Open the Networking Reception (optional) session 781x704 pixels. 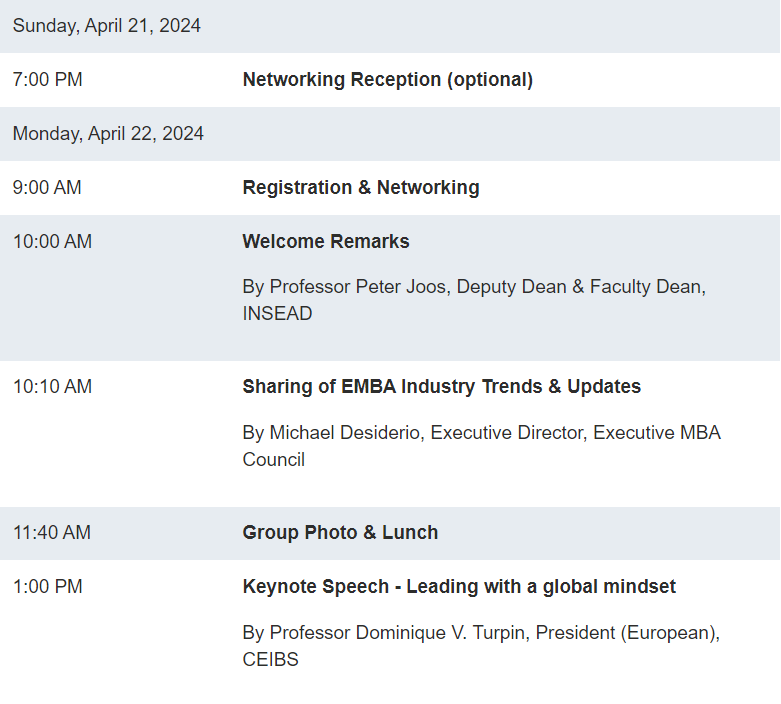(x=388, y=80)
